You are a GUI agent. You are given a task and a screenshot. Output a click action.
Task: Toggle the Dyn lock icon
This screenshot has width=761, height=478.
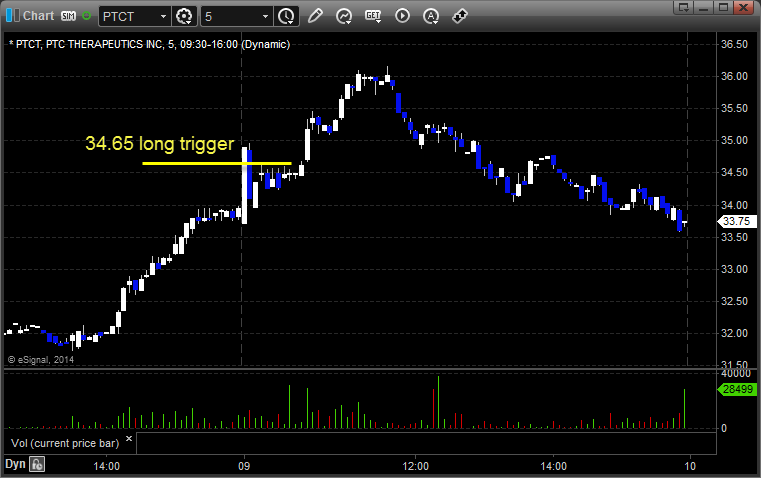click(37, 464)
